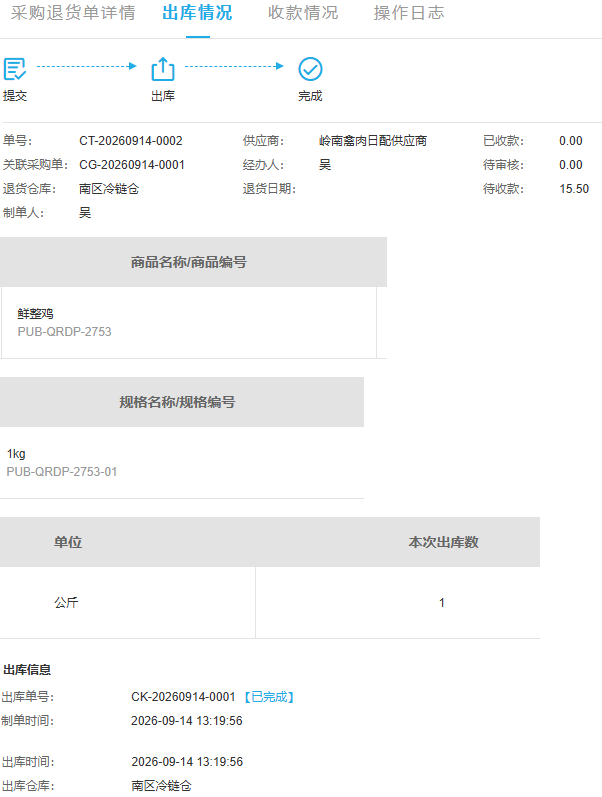Click the 已收款 amount 0.00
This screenshot has width=602, height=797.
[570, 141]
